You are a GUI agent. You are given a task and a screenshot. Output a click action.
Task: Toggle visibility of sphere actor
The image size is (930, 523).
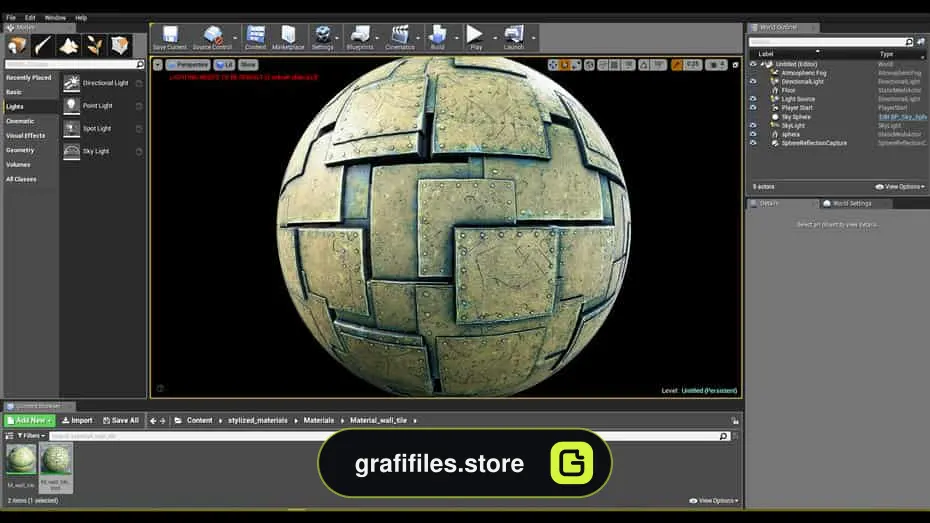tap(753, 134)
